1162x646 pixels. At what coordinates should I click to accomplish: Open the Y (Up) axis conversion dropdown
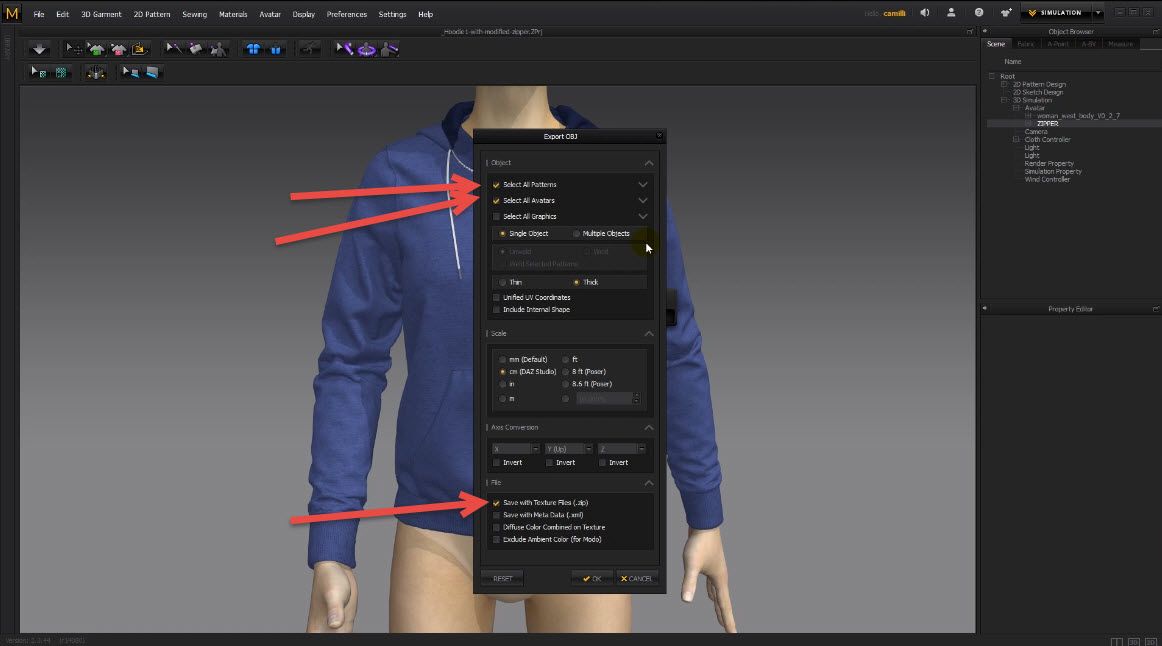pos(588,448)
